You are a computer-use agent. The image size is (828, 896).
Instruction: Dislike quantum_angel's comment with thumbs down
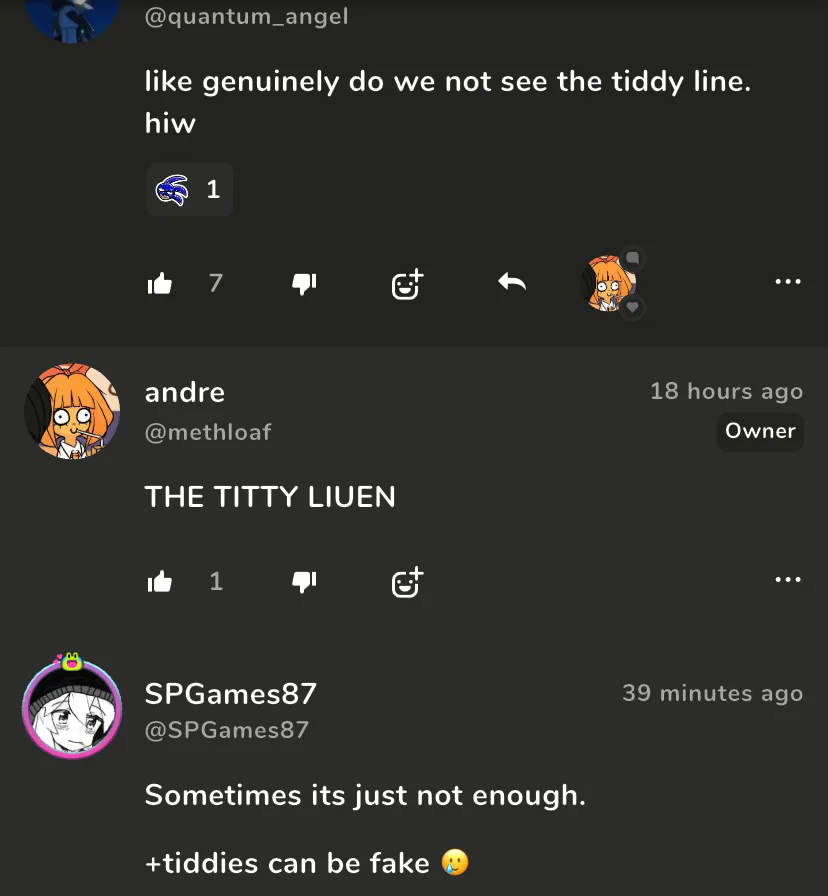pos(304,283)
